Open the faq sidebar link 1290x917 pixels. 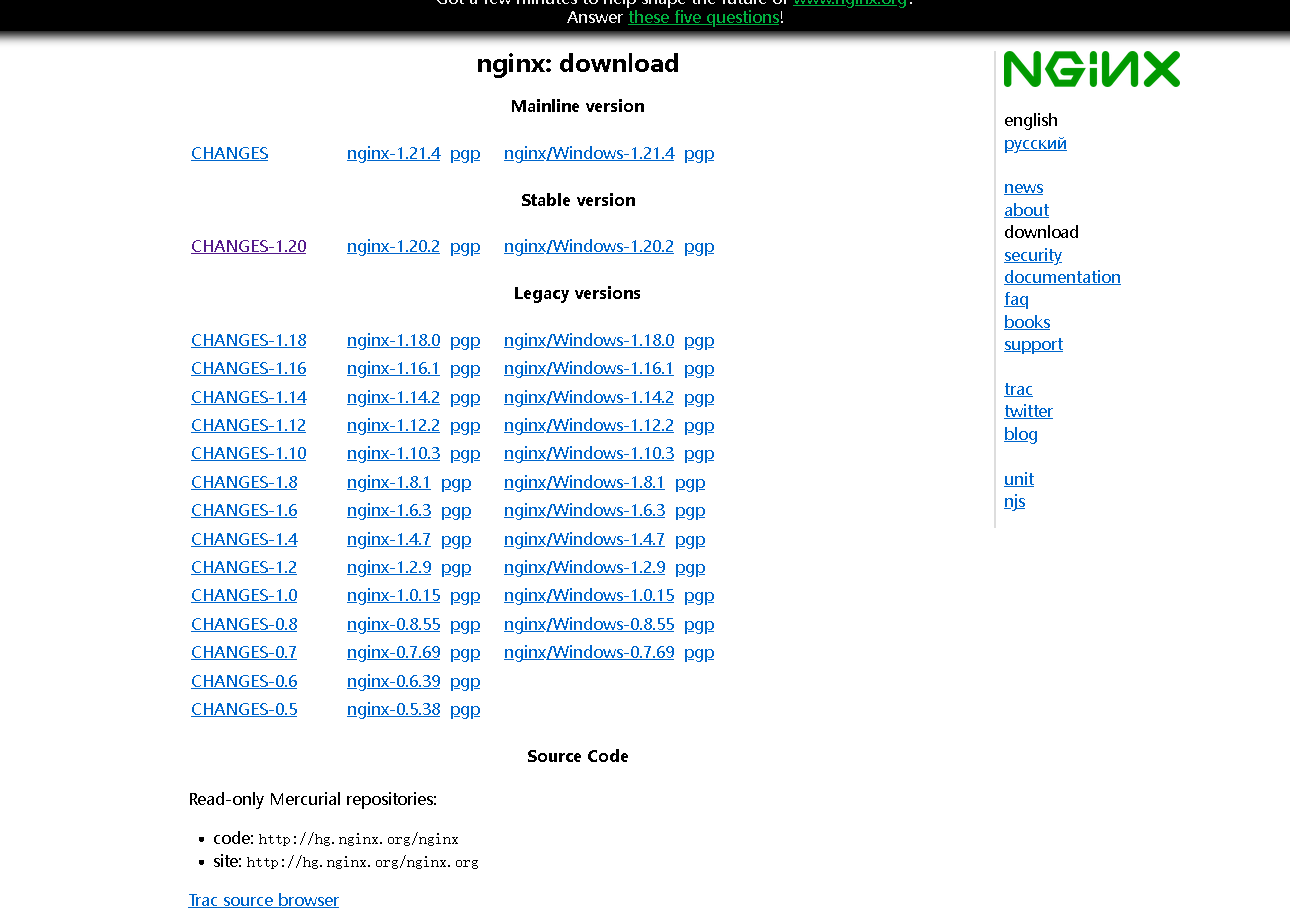tap(1016, 299)
